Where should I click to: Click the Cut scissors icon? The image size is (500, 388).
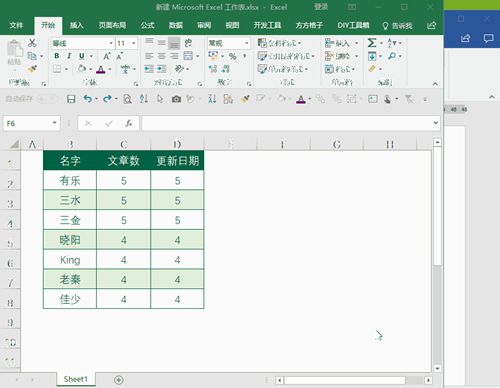pos(32,43)
